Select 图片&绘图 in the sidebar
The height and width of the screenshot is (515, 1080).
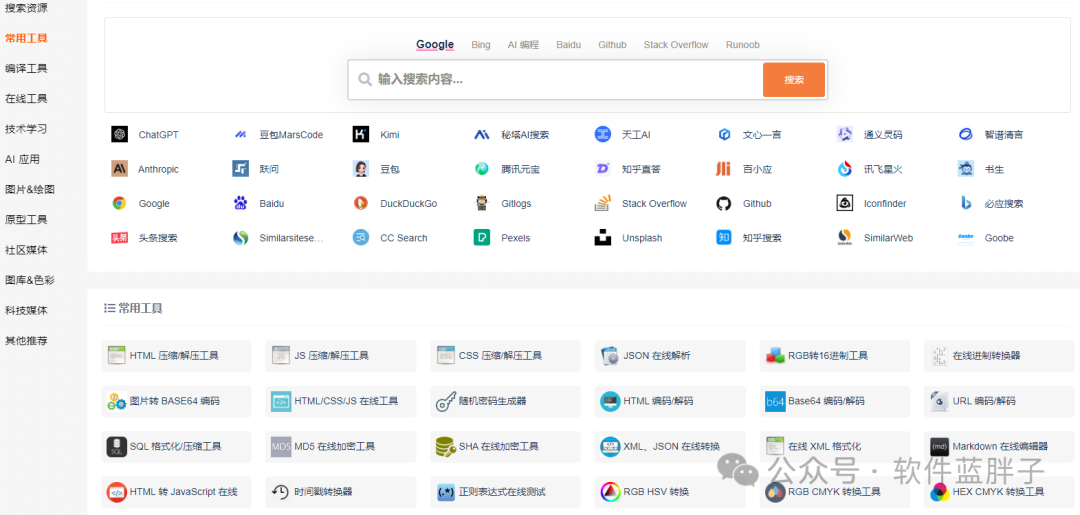click(x=30, y=189)
